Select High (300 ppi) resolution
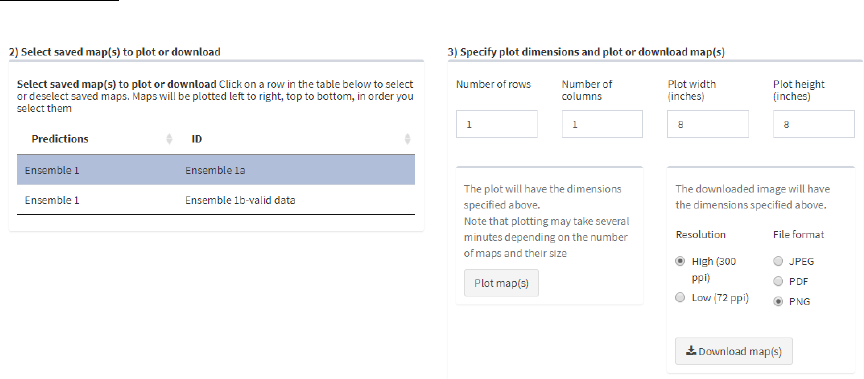 [680, 261]
